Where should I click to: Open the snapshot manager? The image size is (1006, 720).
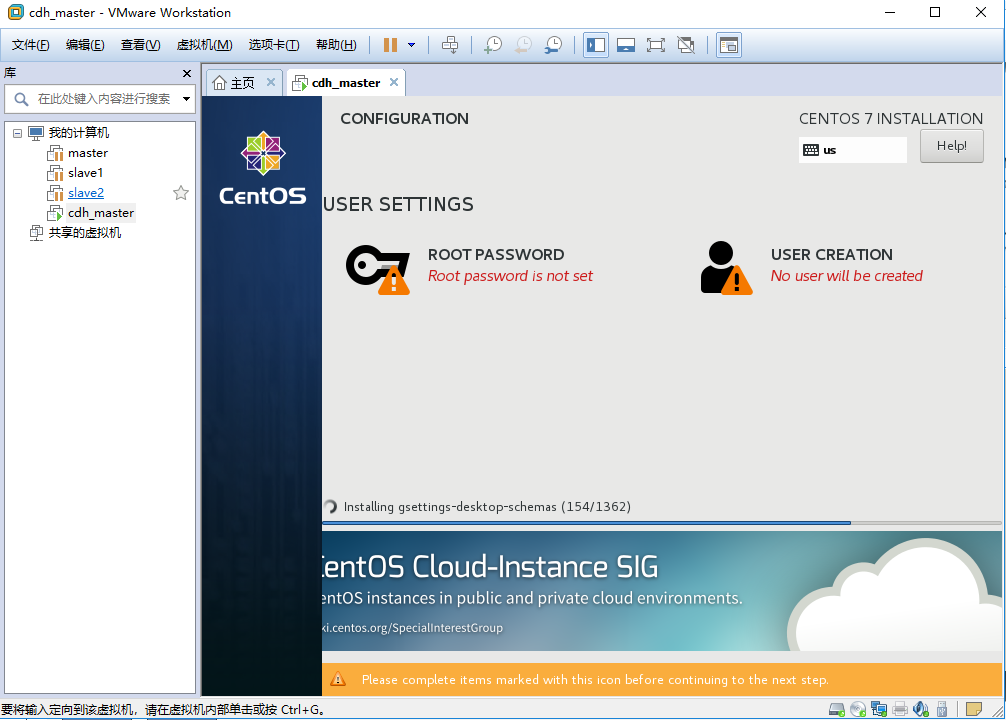click(x=553, y=45)
